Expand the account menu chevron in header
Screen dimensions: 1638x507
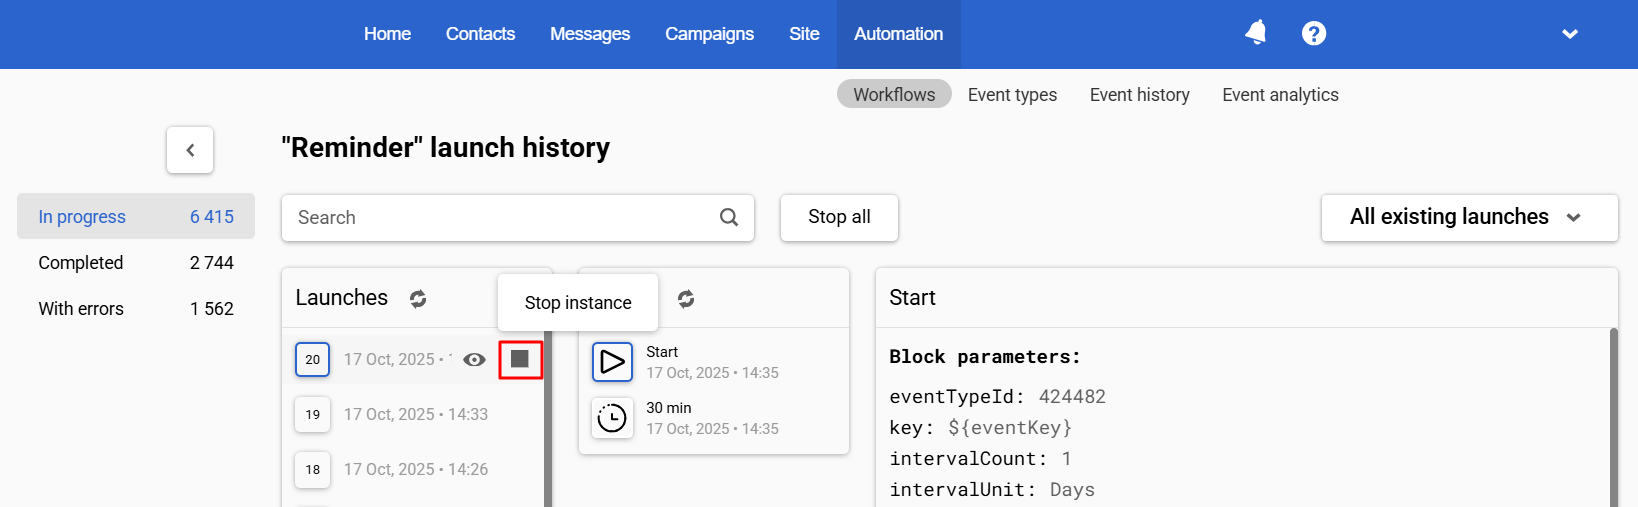click(1570, 34)
